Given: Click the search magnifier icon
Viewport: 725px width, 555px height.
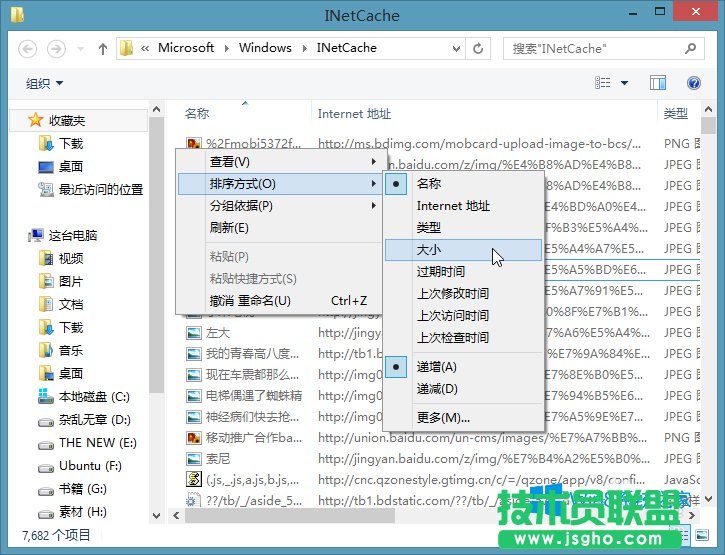Looking at the screenshot, I should (691, 48).
